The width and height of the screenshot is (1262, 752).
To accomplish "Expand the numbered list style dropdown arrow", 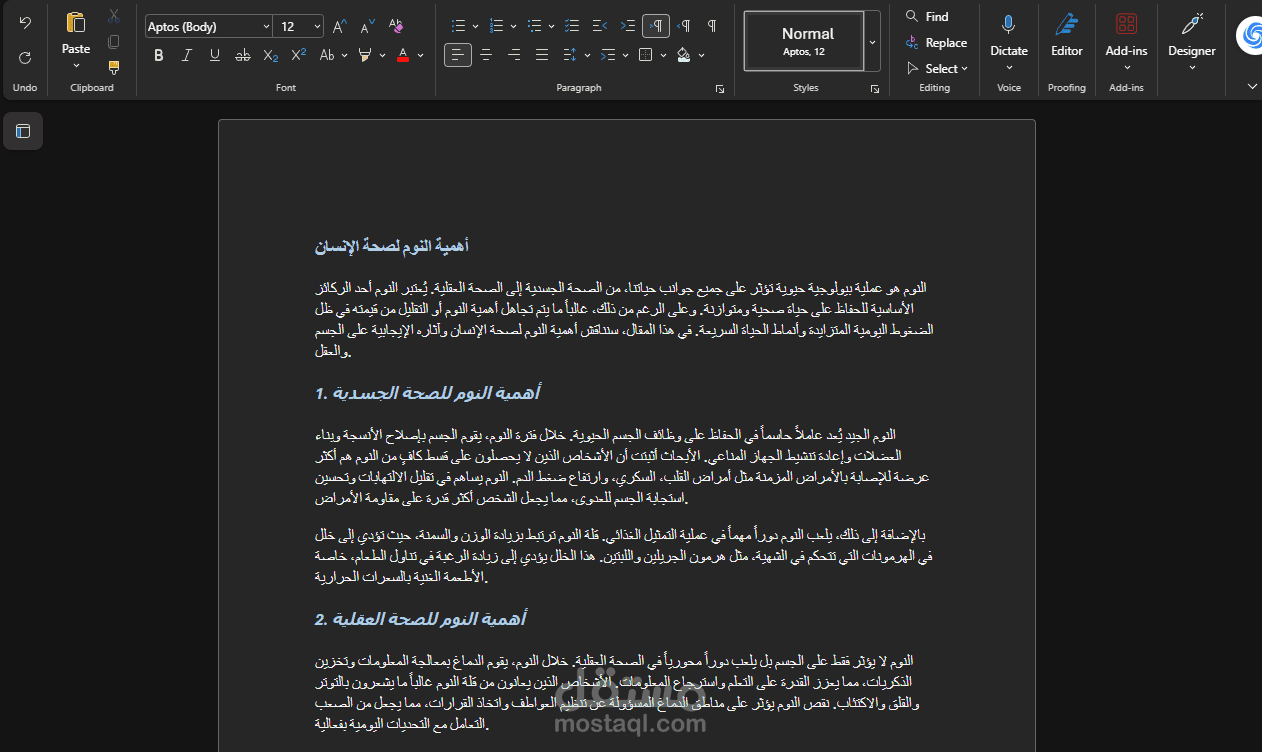I will point(513,26).
